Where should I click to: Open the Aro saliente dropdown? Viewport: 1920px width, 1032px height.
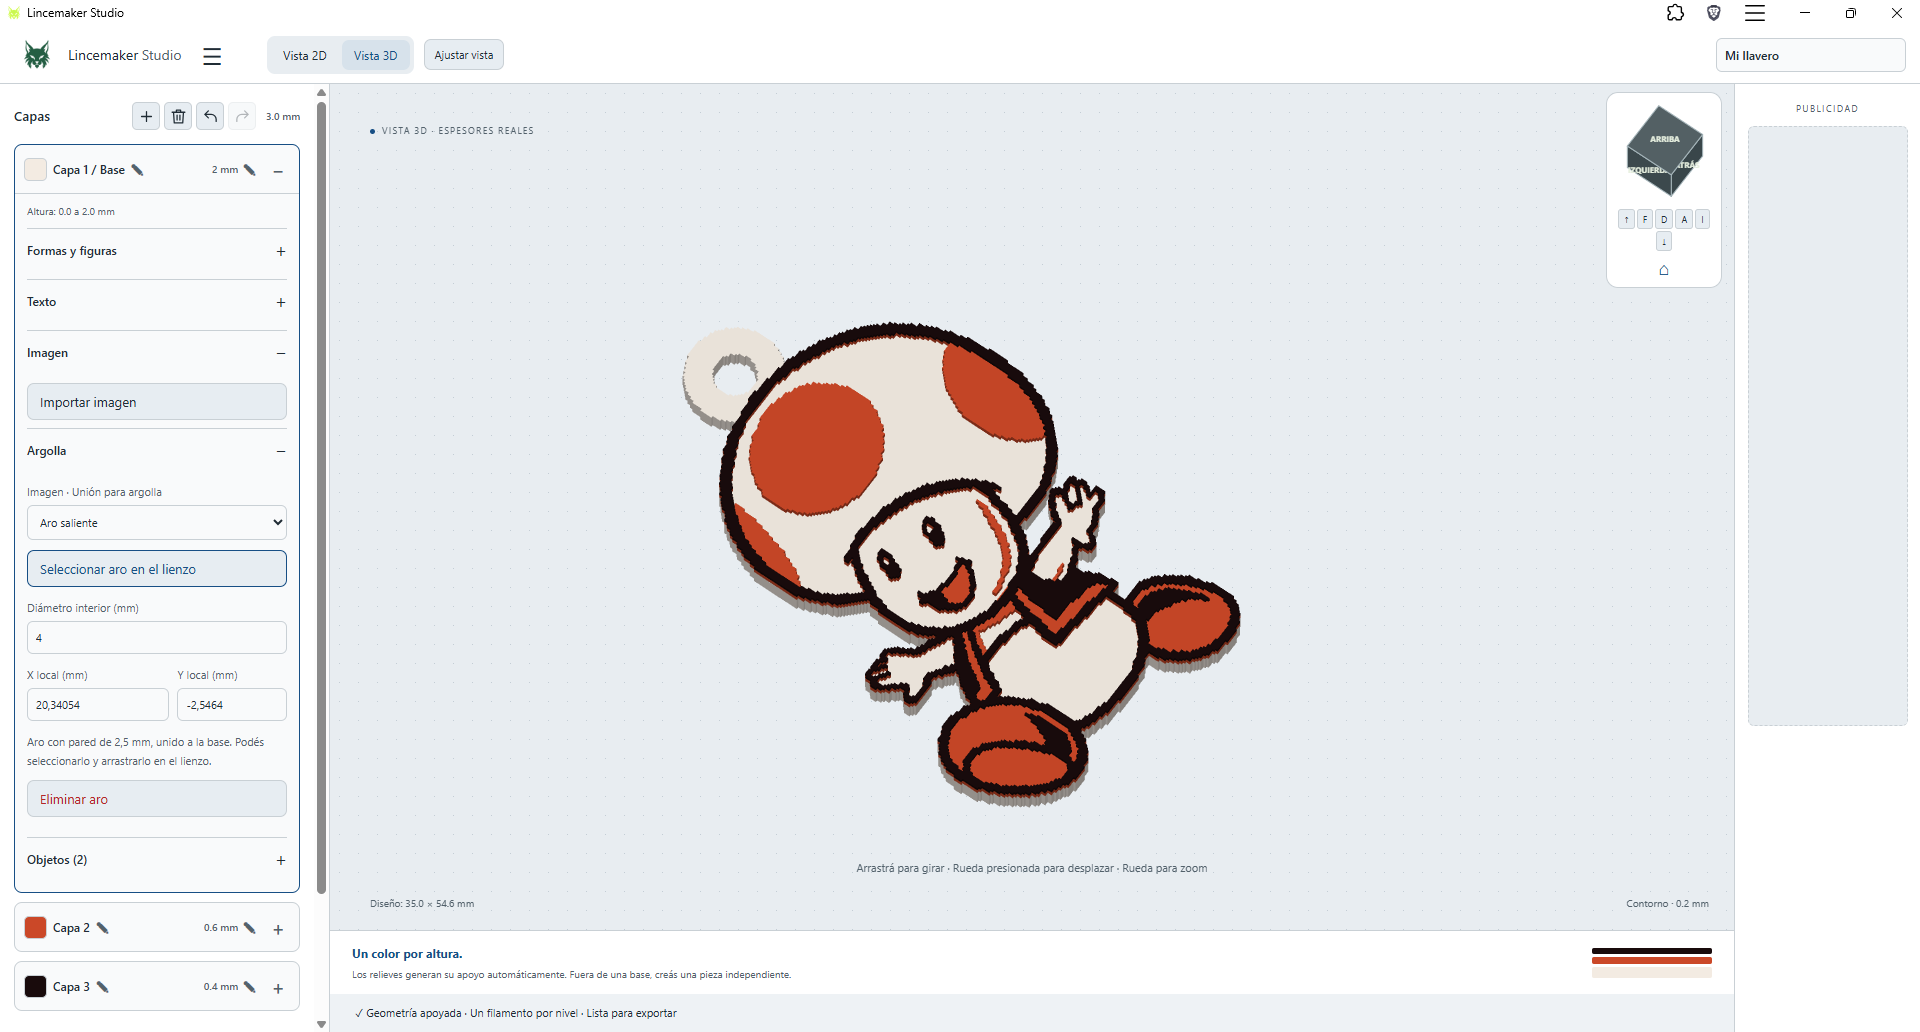(157, 523)
